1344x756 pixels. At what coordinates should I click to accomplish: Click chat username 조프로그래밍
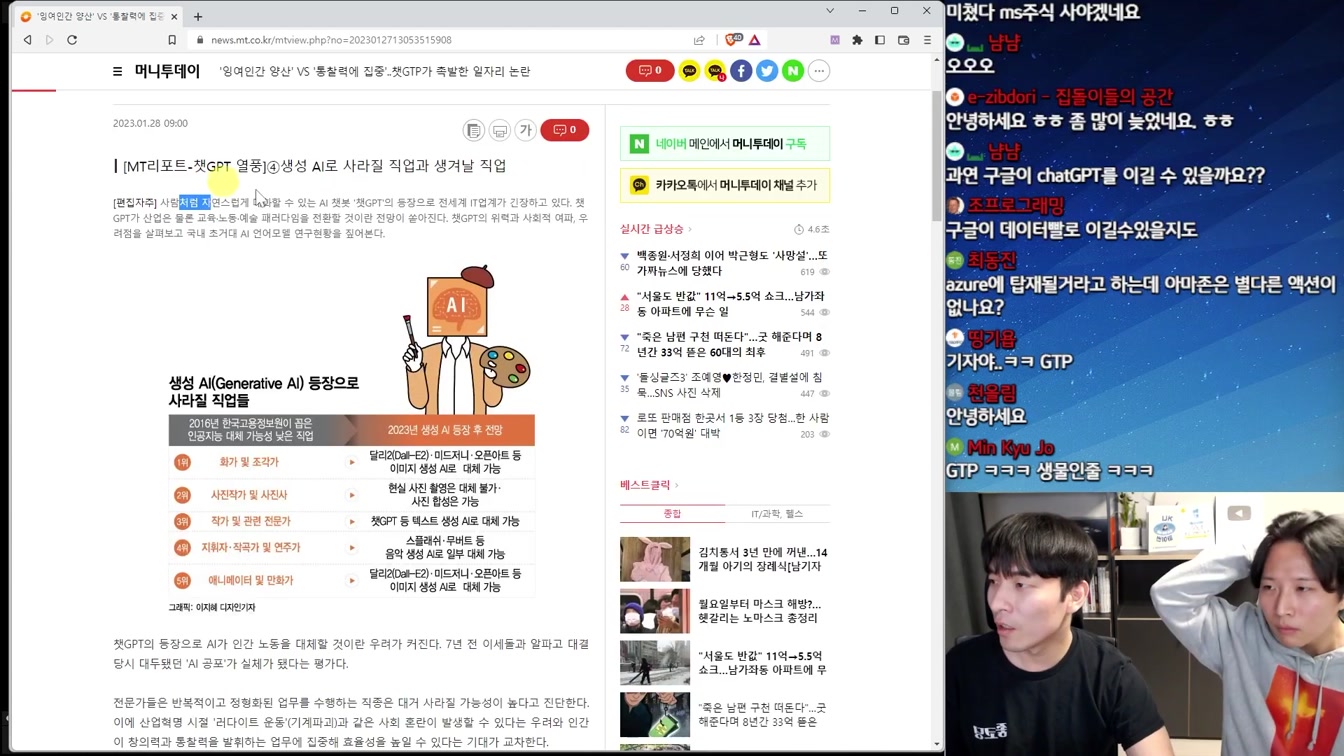(1015, 205)
